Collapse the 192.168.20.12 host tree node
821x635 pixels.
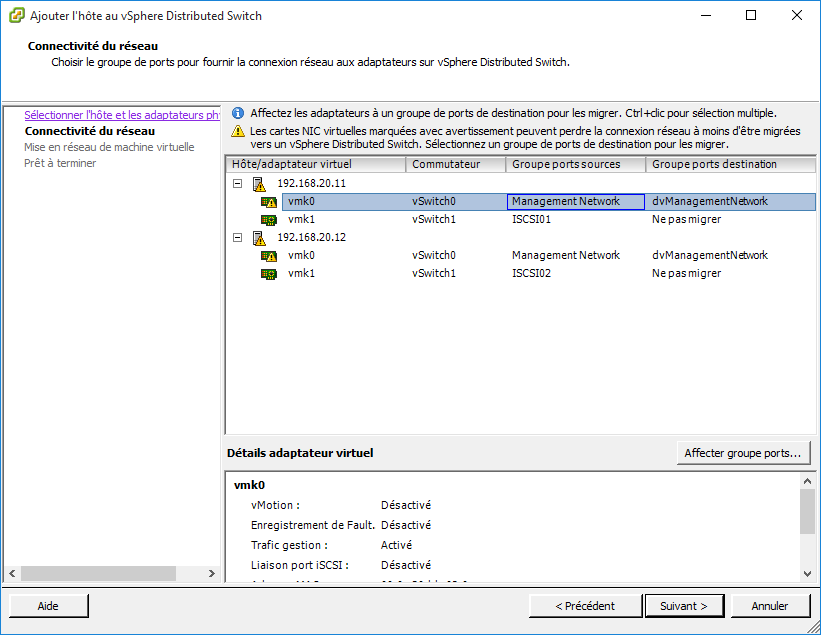coord(237,238)
